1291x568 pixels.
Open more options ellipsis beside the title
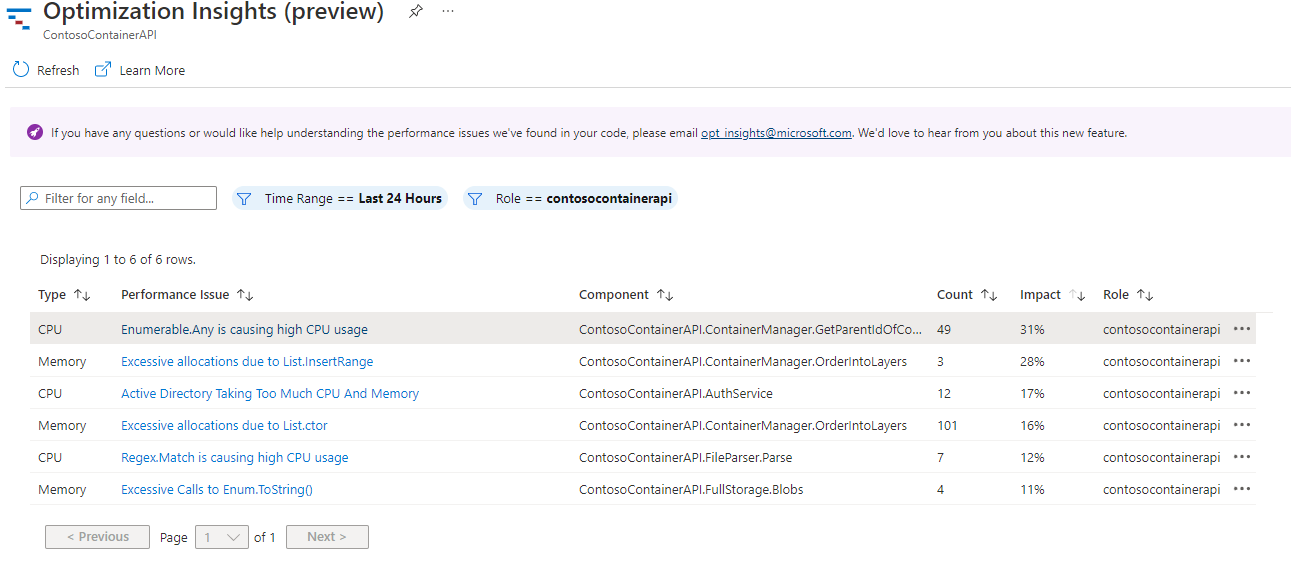pyautogui.click(x=447, y=11)
